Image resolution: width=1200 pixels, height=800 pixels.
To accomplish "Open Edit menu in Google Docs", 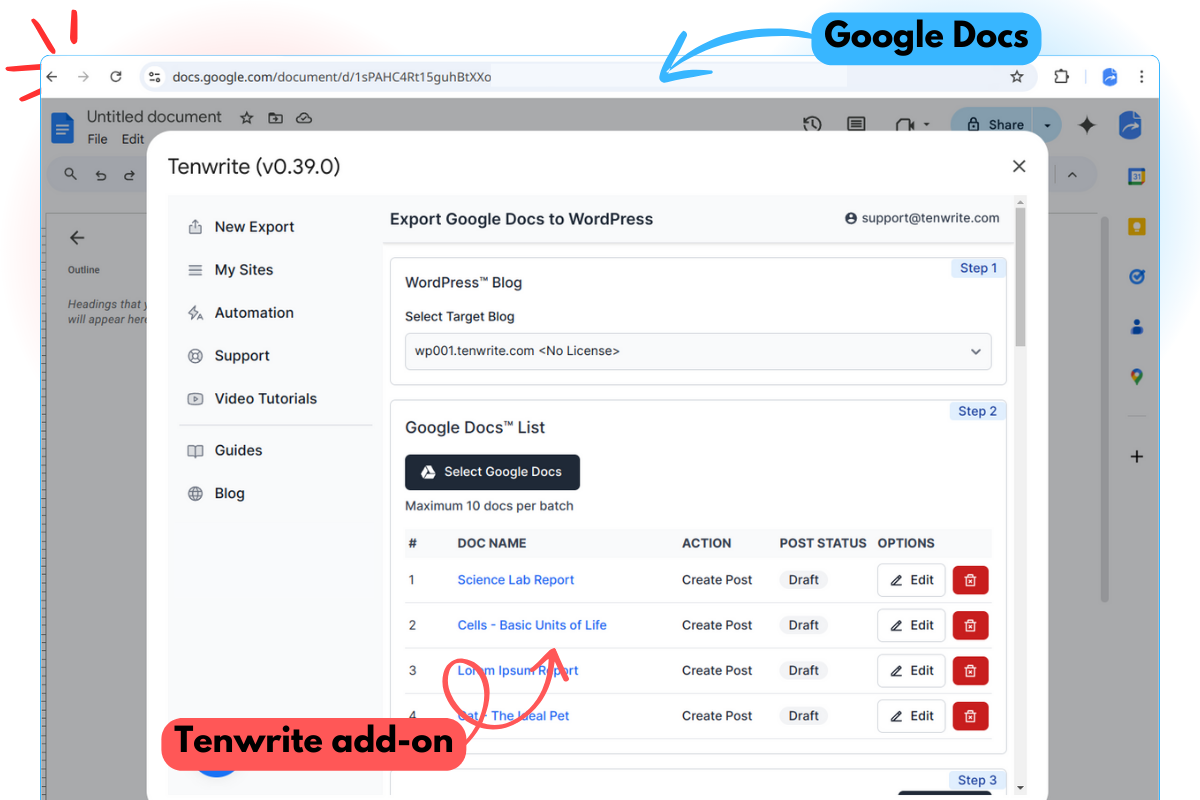I will [133, 139].
